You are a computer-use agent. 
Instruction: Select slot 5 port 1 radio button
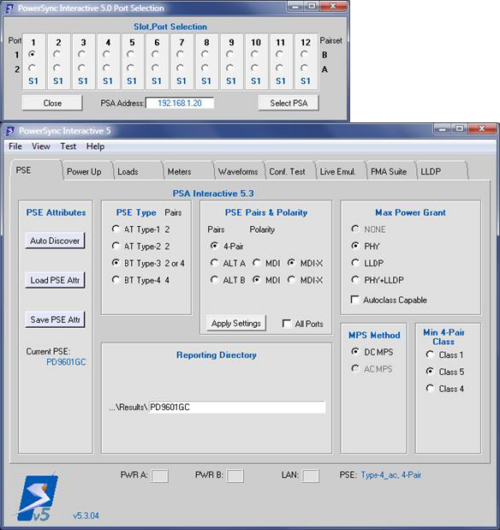pos(131,54)
